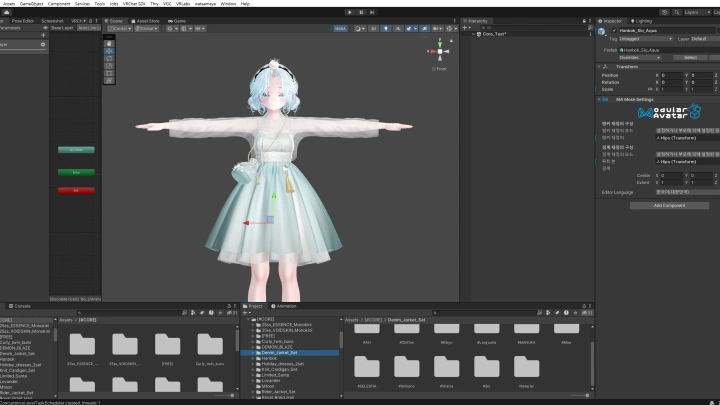Click the Entry state node in animator

click(76, 173)
